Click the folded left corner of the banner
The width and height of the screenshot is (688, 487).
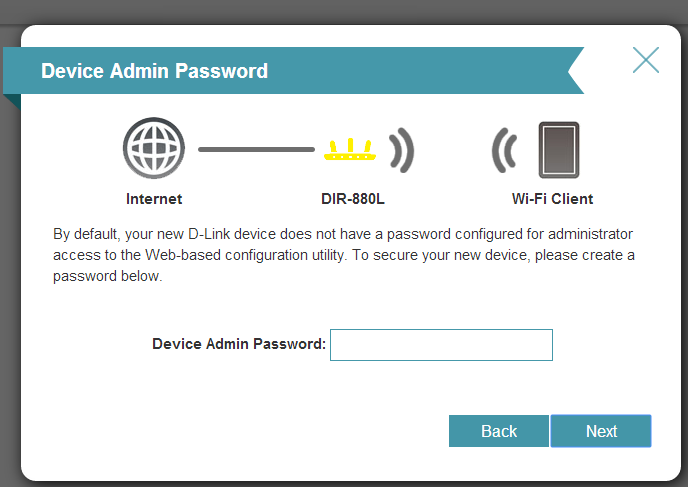(12, 101)
